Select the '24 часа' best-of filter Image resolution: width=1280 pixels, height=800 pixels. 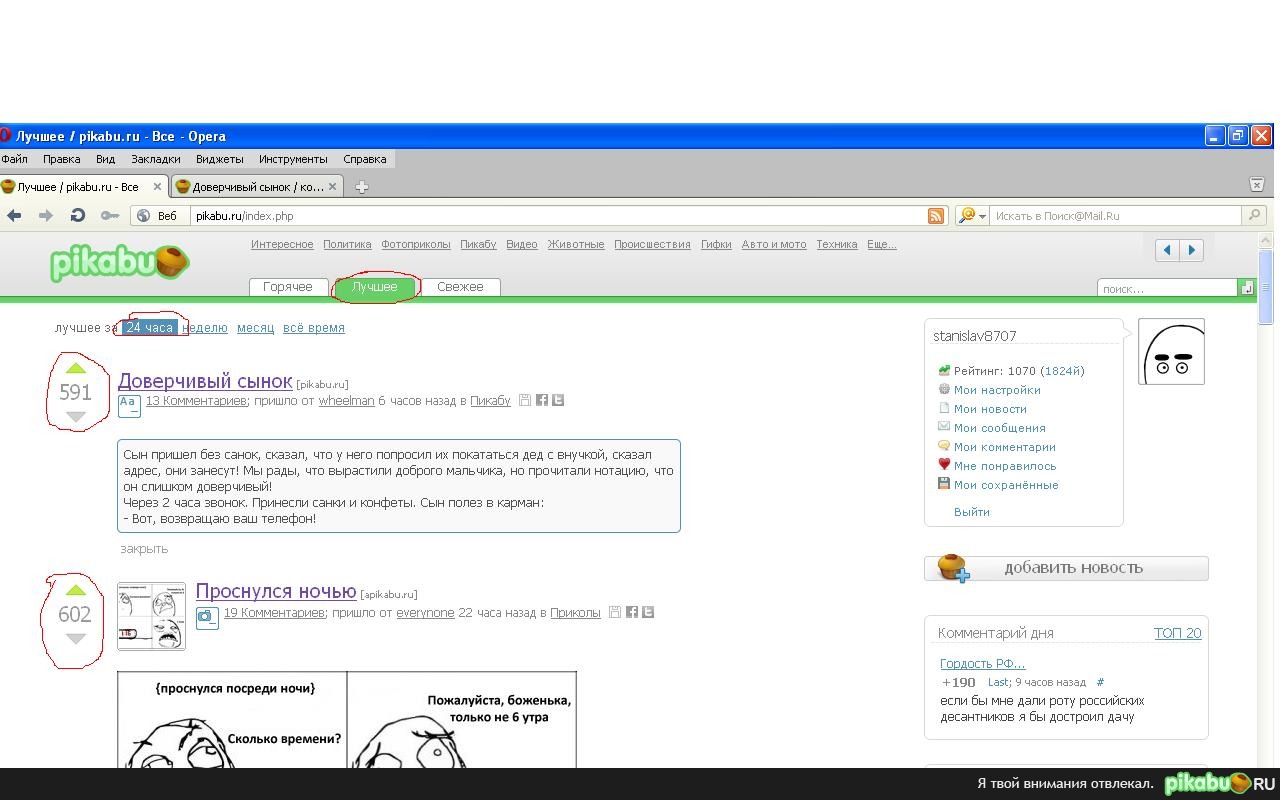click(x=149, y=327)
